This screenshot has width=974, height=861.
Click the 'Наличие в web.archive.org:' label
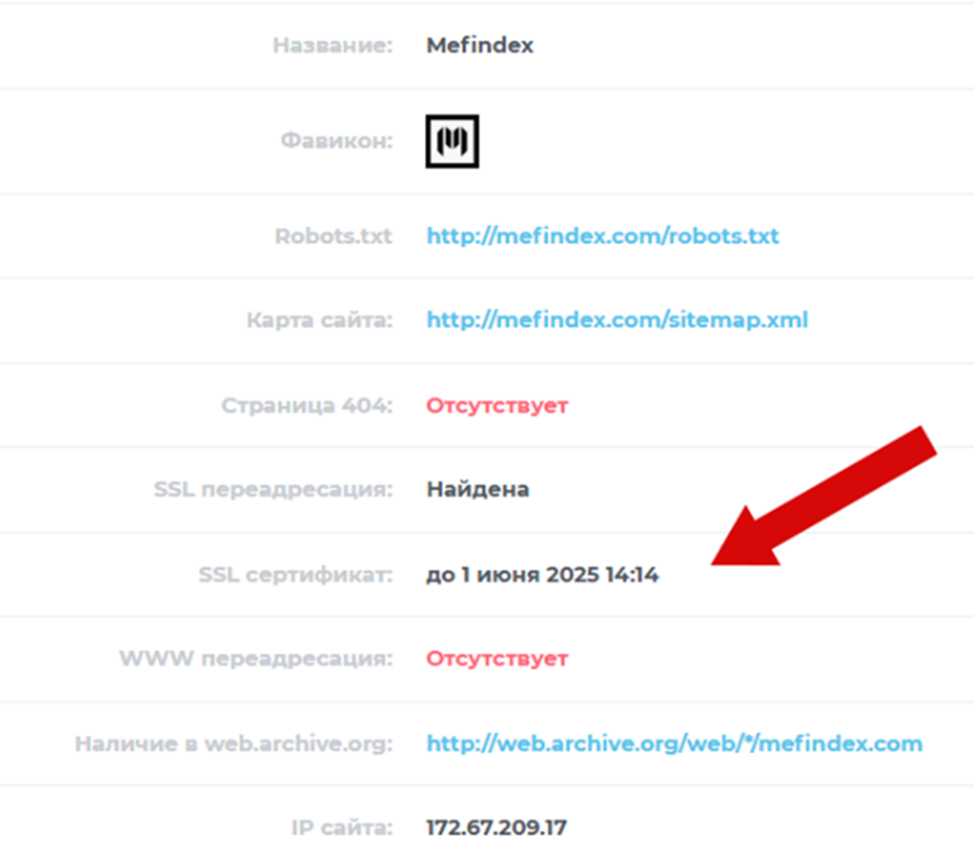(233, 744)
